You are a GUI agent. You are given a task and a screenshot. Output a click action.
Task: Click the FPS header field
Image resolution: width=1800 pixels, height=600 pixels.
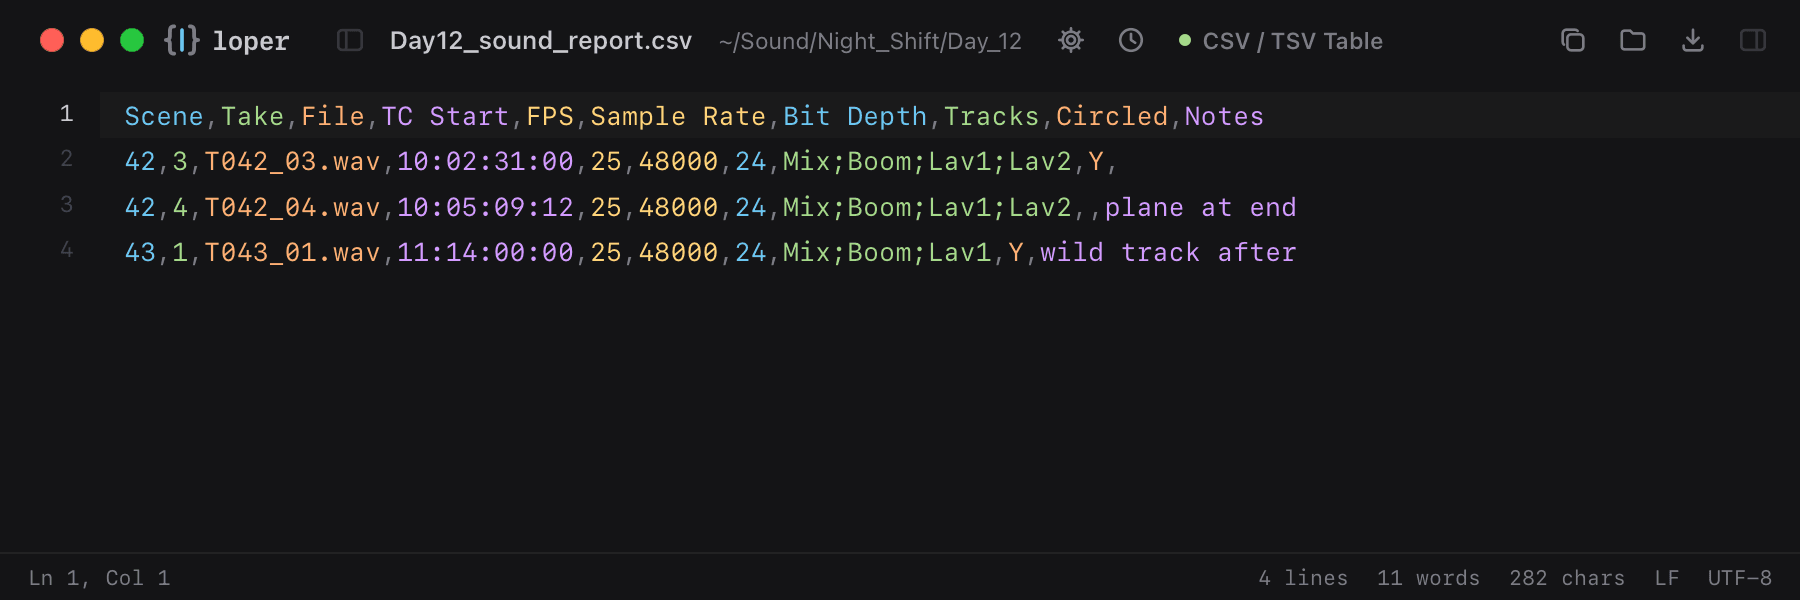[550, 116]
